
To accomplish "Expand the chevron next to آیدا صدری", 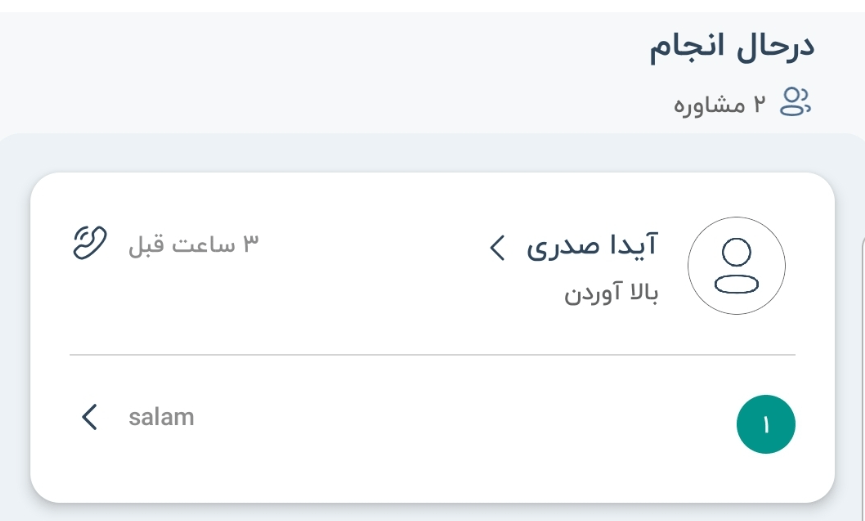I will click(497, 247).
